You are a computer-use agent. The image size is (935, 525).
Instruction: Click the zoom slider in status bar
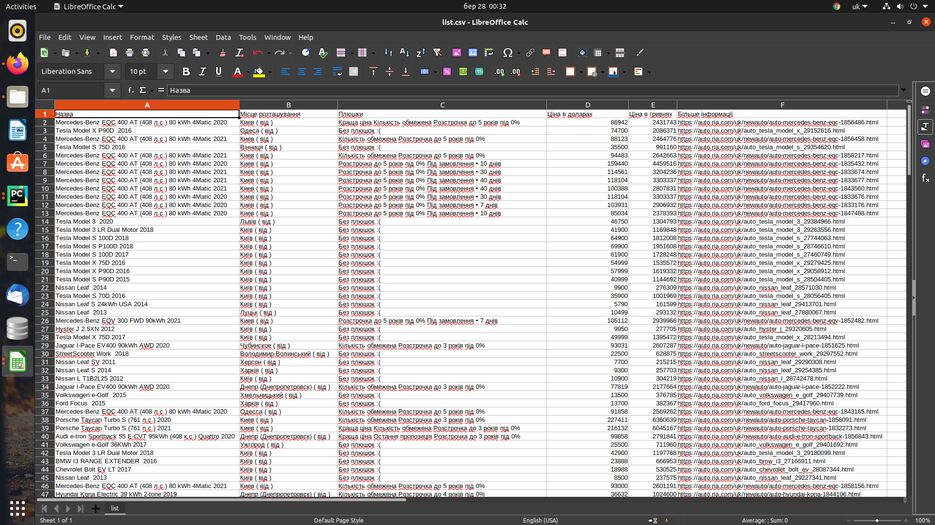point(877,520)
